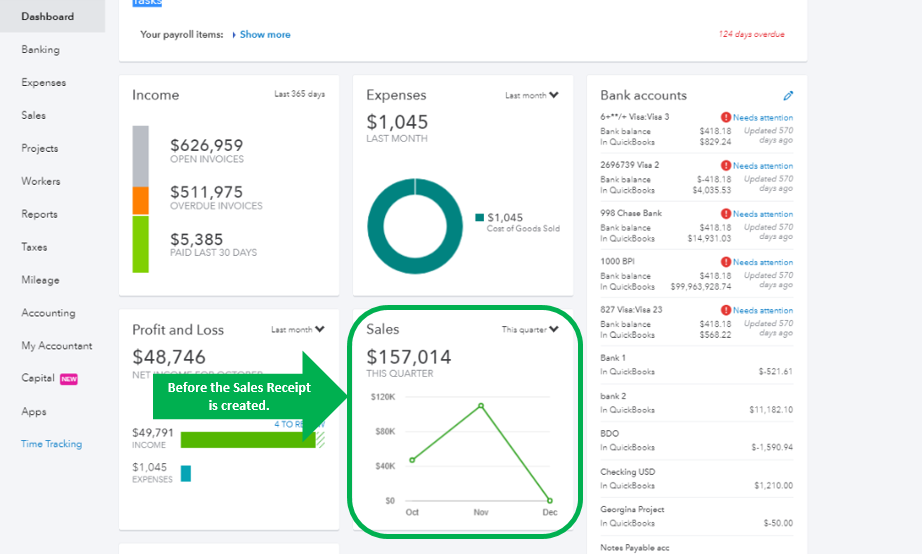Open Capital in the sidebar
Viewport: 922px width, 554px height.
38,378
